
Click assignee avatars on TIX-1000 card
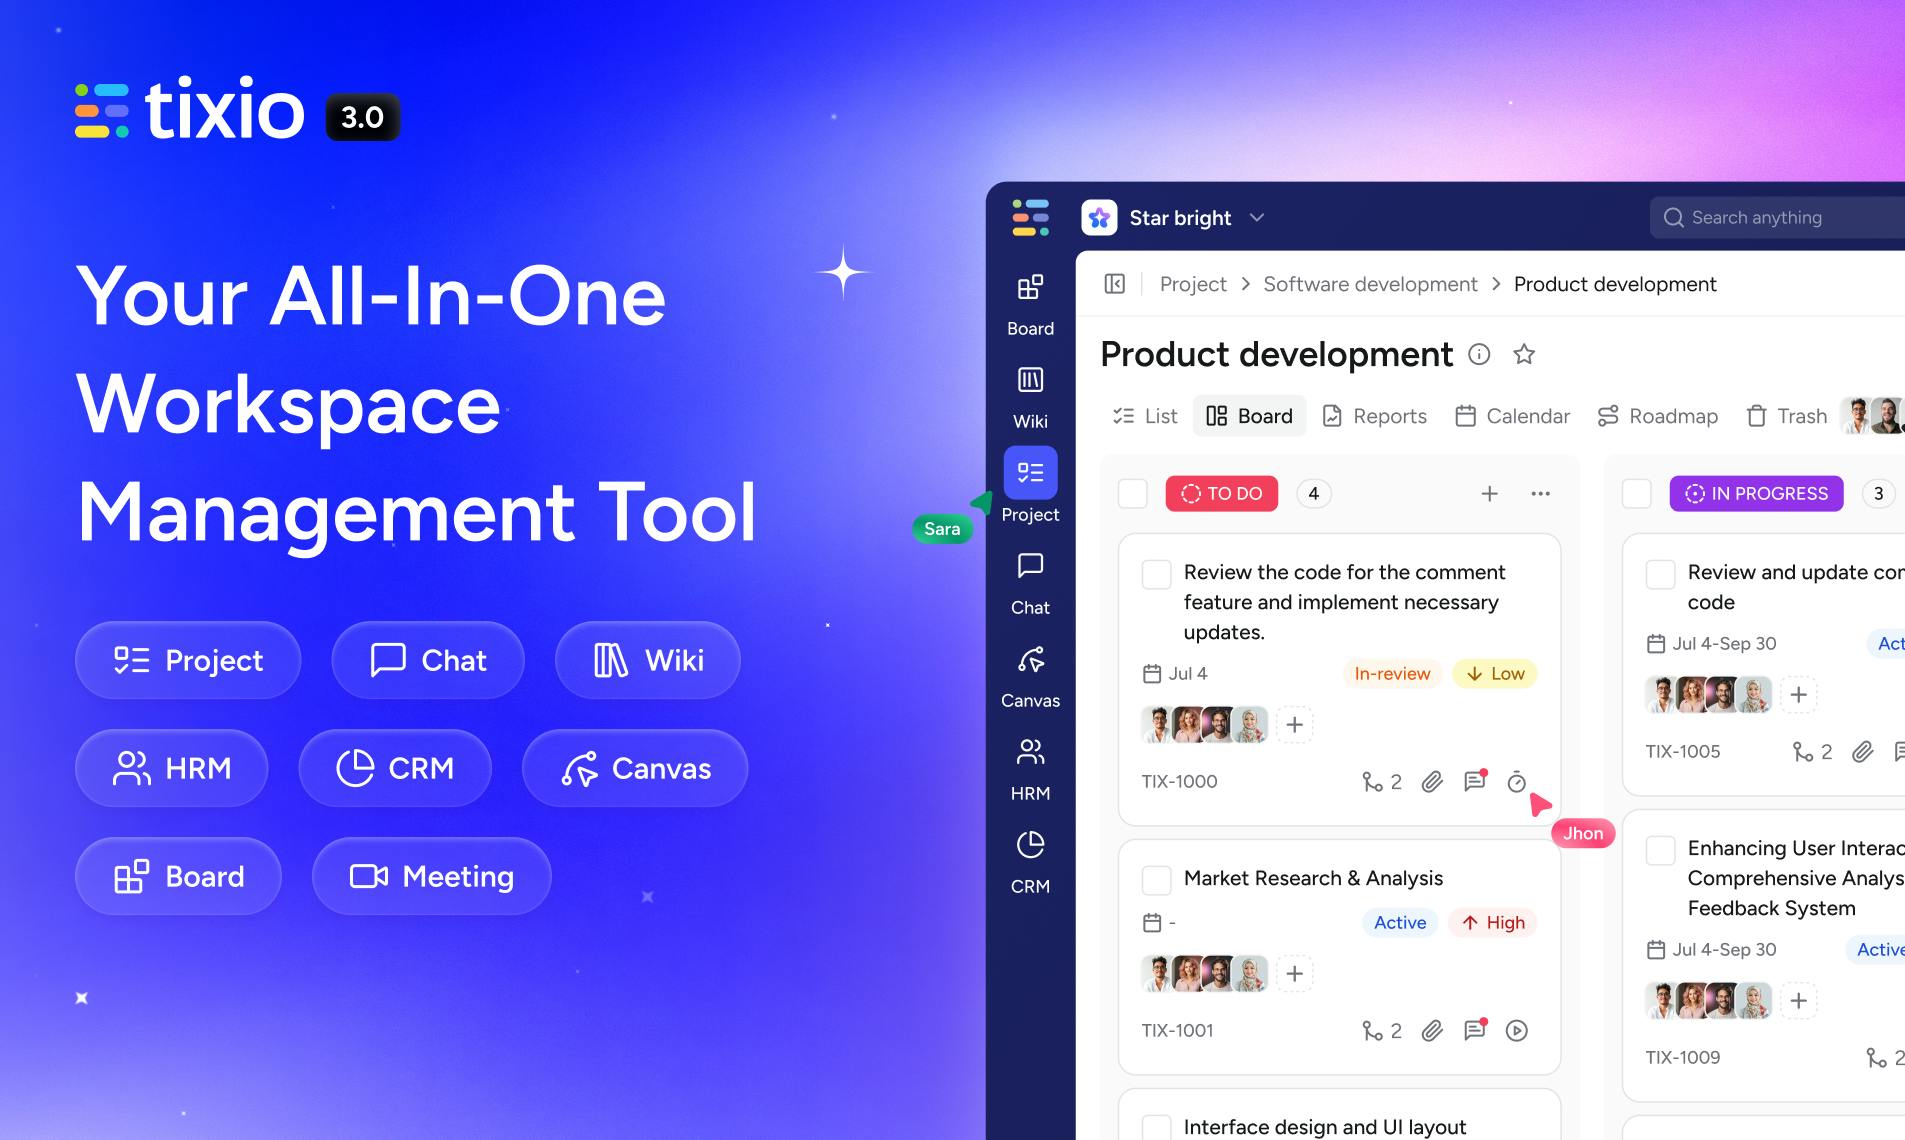[x=1206, y=724]
